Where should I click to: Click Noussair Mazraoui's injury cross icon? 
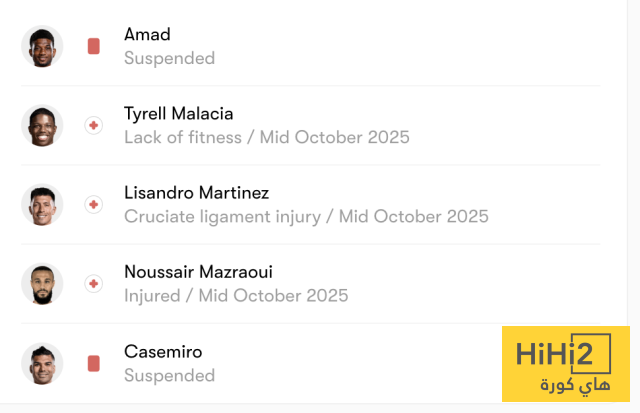tap(93, 284)
